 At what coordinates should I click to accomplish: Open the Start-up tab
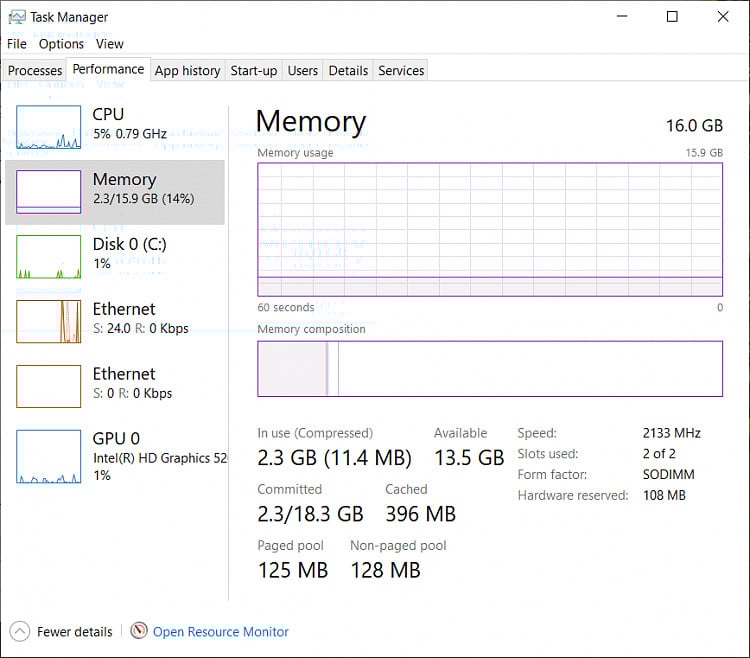[254, 70]
